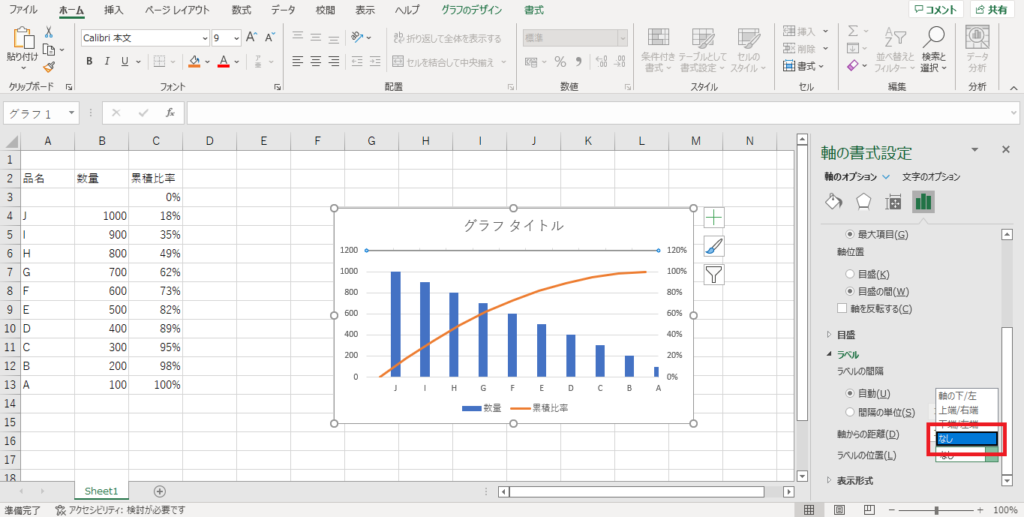Image resolution: width=1024 pixels, height=517 pixels.
Task: Open Sort and Filter tool
Action: coord(895,50)
